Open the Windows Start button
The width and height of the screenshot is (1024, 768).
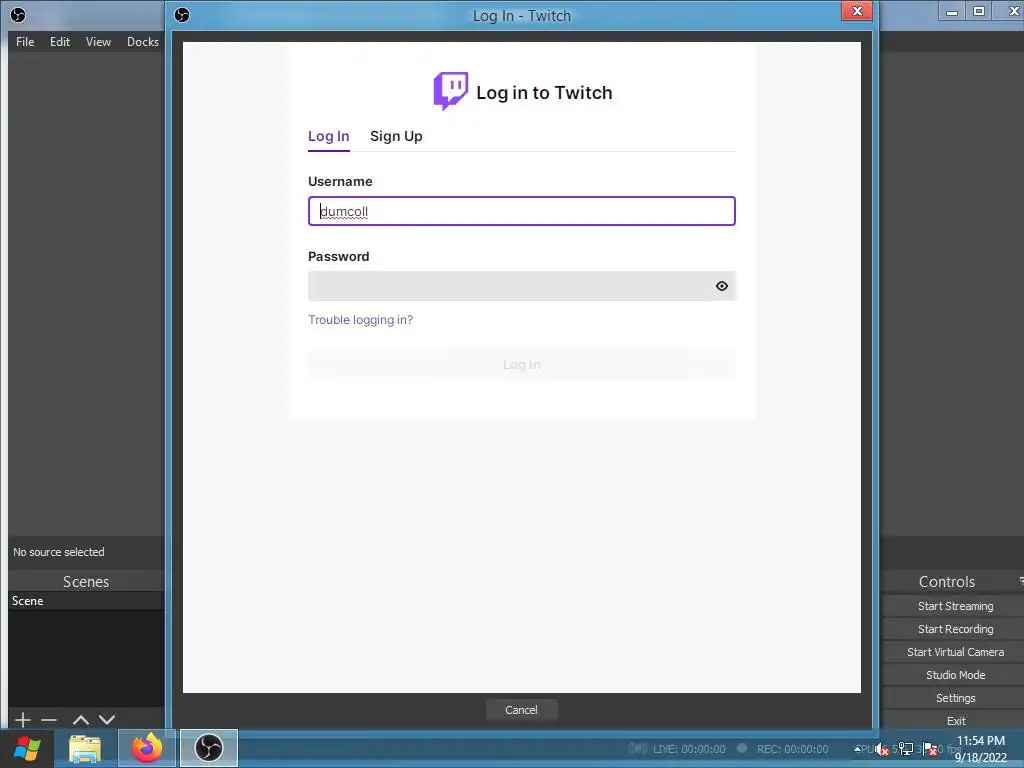pyautogui.click(x=27, y=748)
